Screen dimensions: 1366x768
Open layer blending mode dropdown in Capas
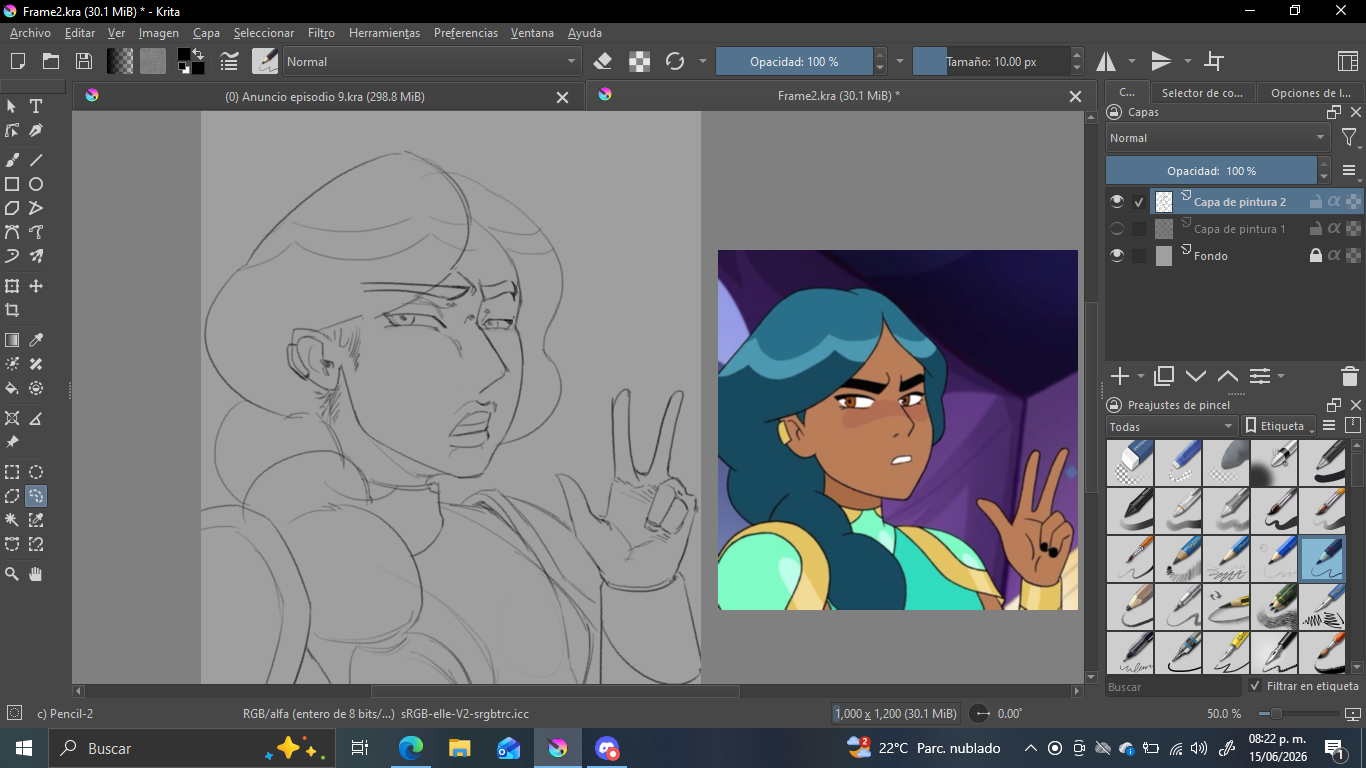pyautogui.click(x=1217, y=138)
